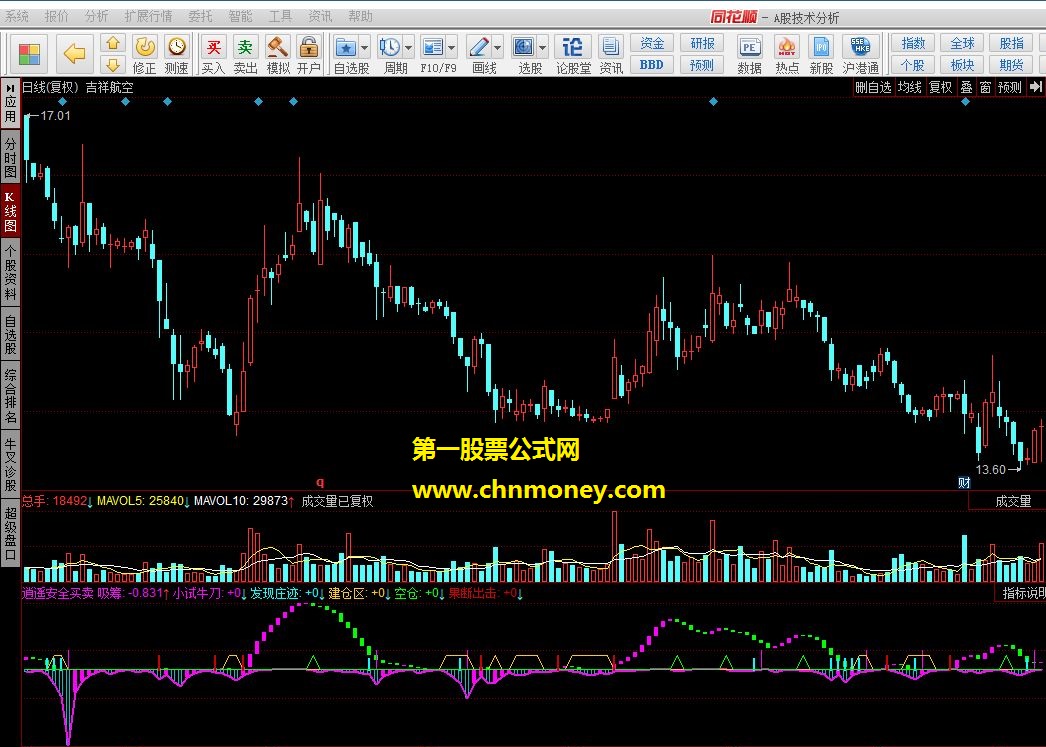Switch to the 应用 side tab

pyautogui.click(x=10, y=104)
